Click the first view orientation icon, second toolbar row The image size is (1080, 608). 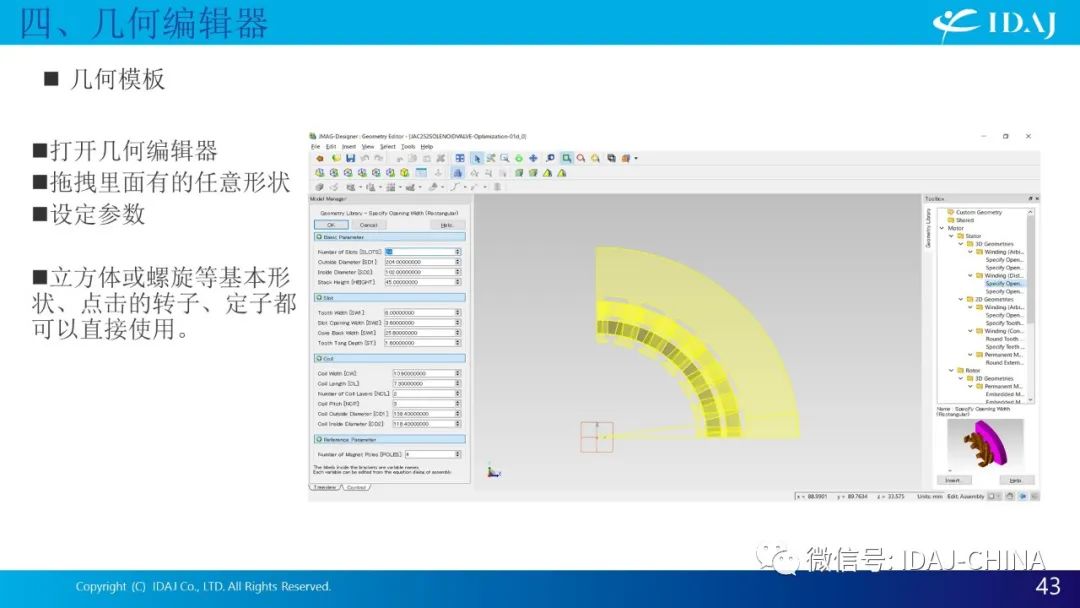click(x=320, y=173)
